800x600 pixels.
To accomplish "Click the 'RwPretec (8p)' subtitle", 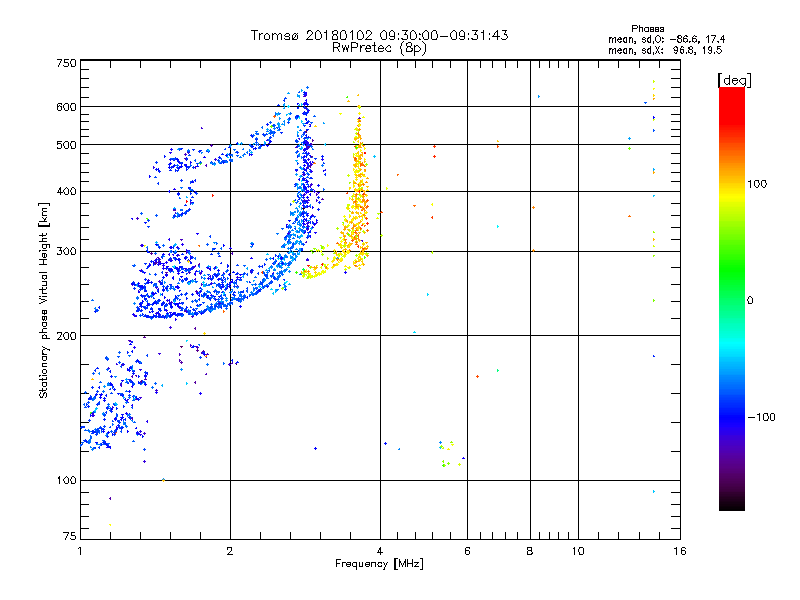I will [x=379, y=48].
